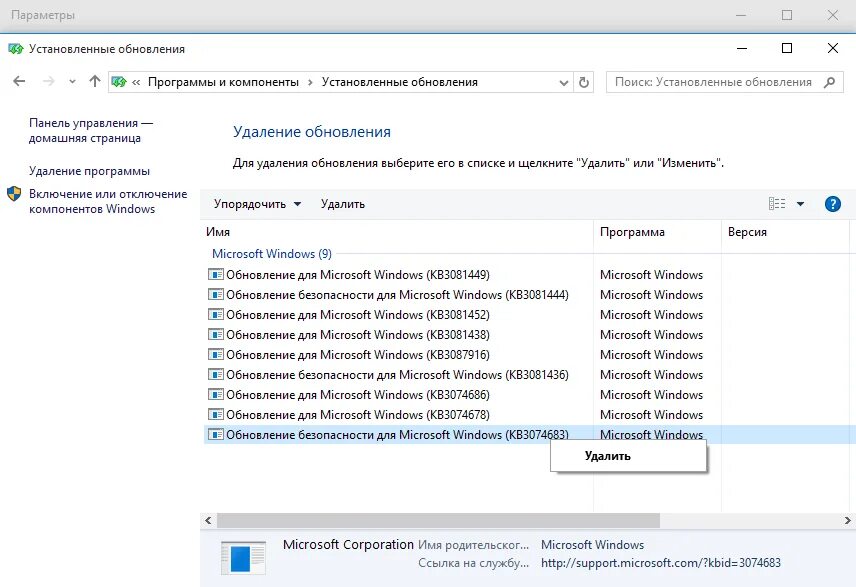Click the icon of update KB3087916
The width and height of the screenshot is (856, 587).
click(x=216, y=354)
